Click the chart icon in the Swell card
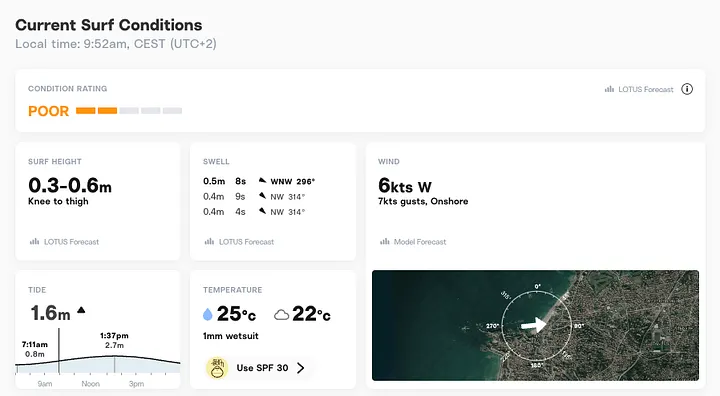 pyautogui.click(x=209, y=242)
